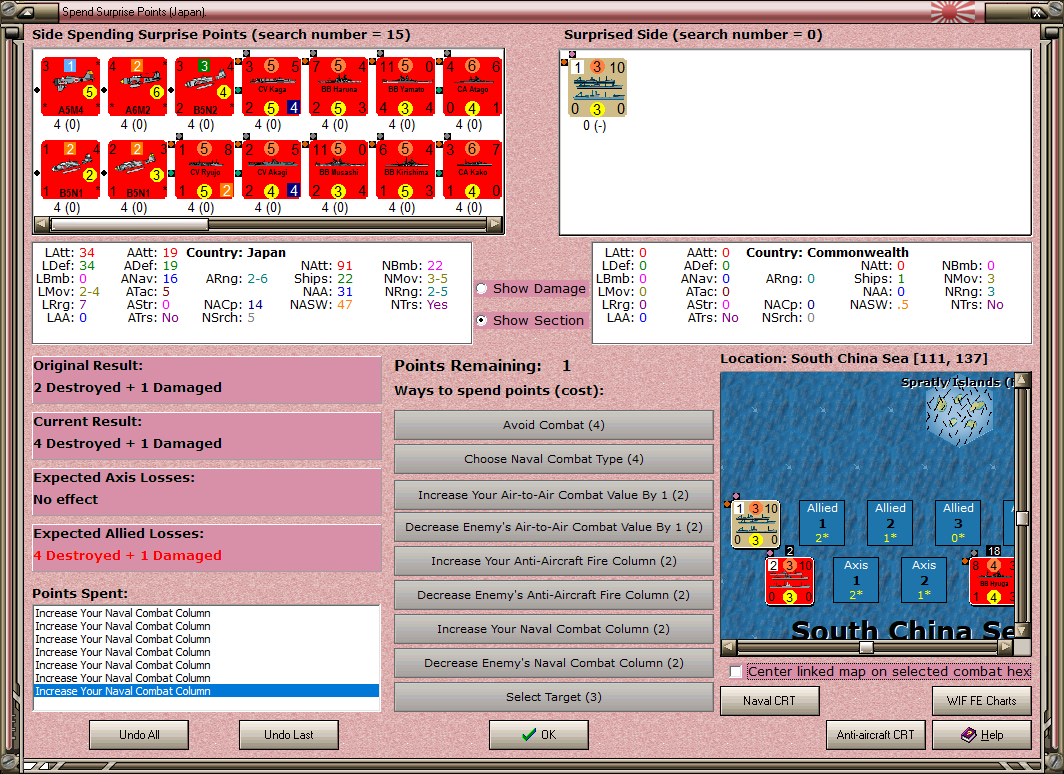
Task: Click the map vertical scrollbar thumb
Action: (1022, 518)
